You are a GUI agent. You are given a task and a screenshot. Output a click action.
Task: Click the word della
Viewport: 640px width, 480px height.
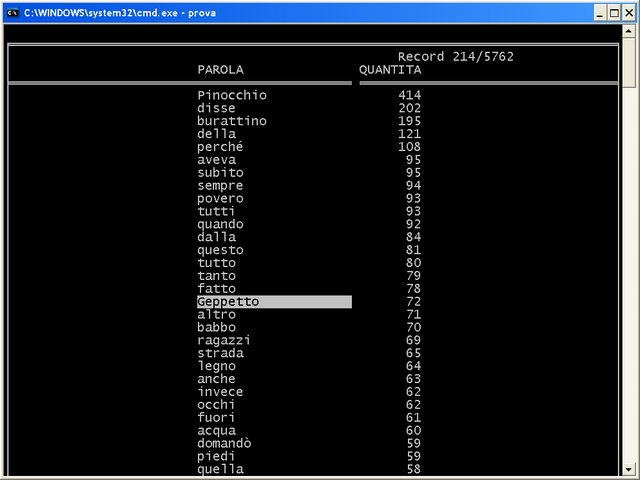(216, 134)
